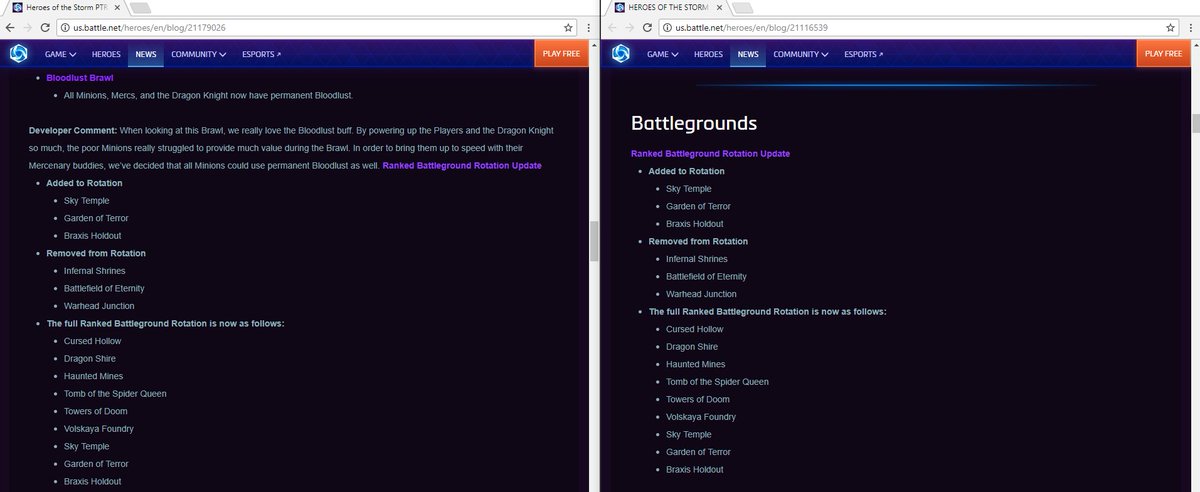Click 'Dragon Shire' in the right window
The image size is (1200, 492).
tap(692, 347)
